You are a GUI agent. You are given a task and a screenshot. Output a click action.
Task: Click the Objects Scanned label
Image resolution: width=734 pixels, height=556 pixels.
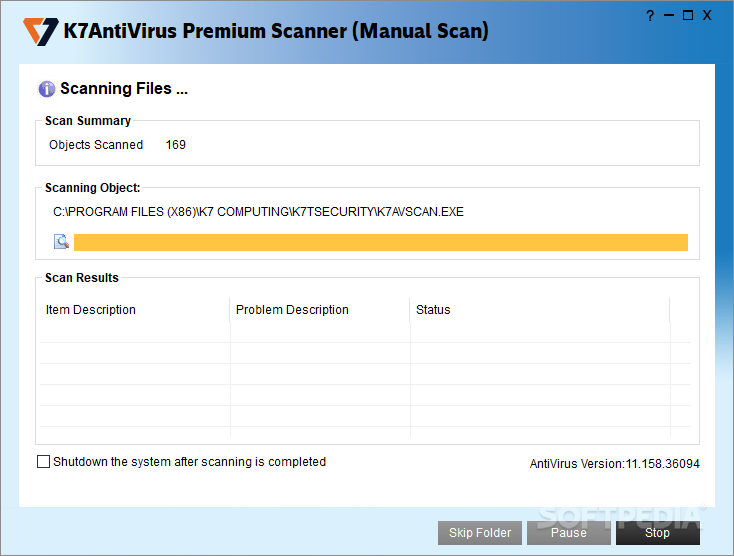point(96,145)
